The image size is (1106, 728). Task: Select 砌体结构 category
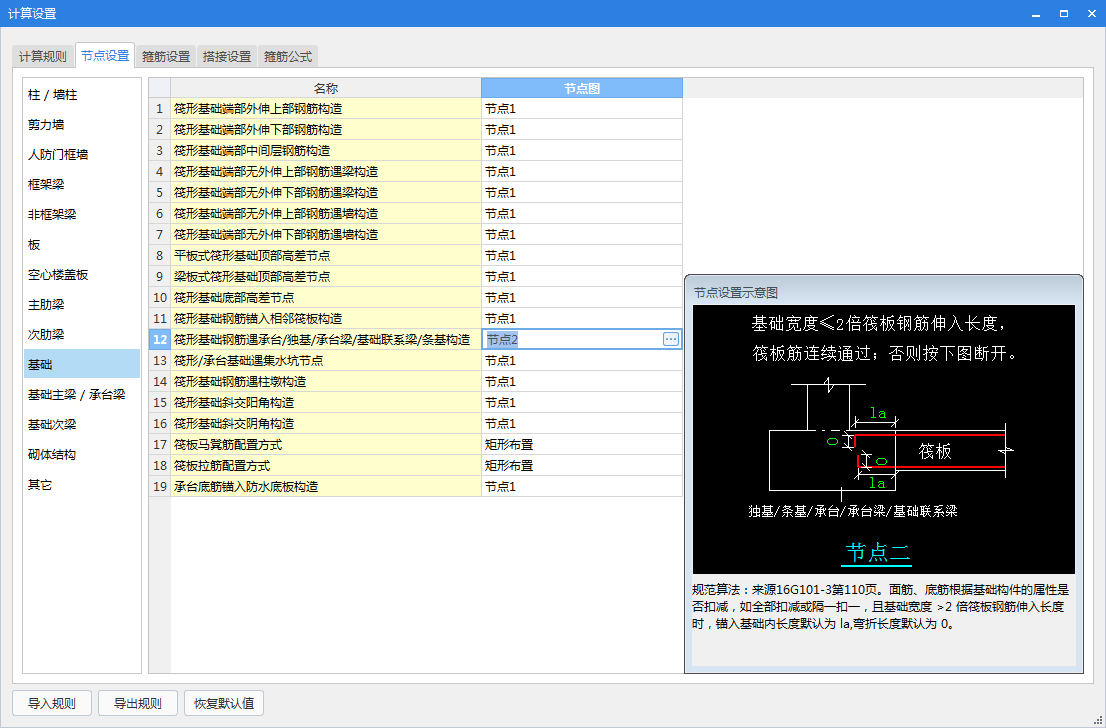(82, 455)
